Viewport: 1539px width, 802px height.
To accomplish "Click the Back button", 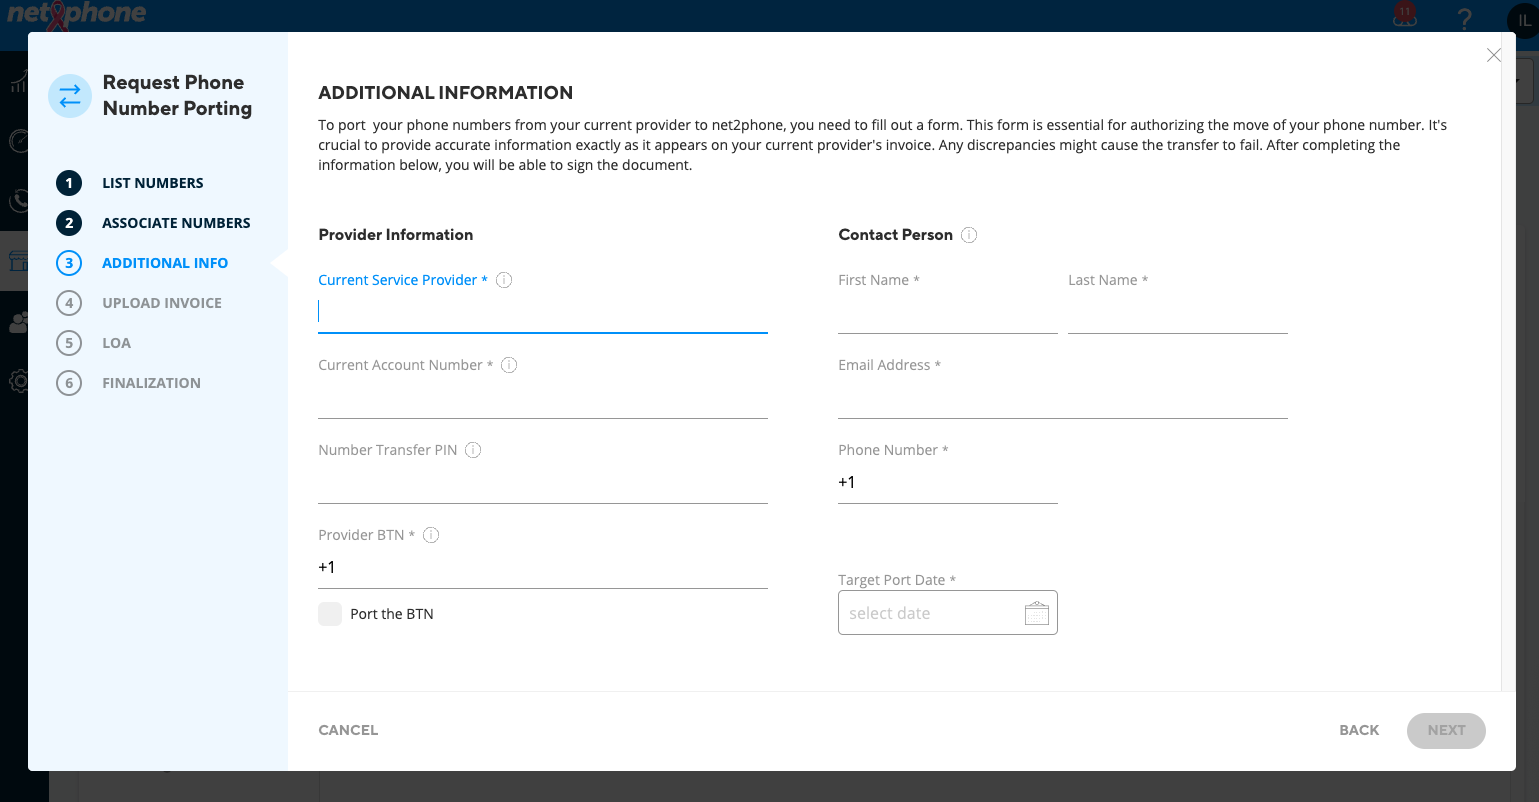I will tap(1359, 730).
